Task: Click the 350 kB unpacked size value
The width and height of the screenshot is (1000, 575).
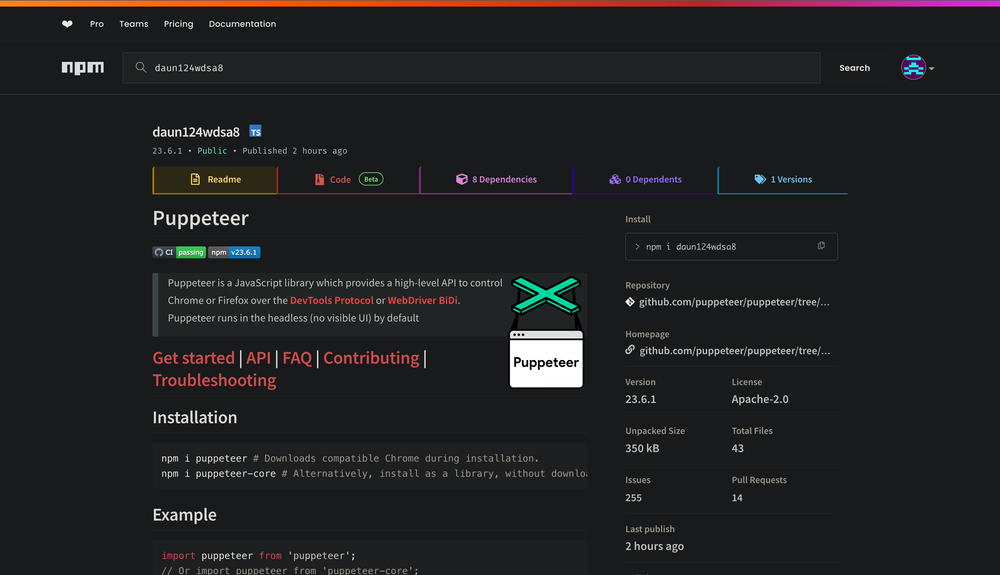Action: click(x=642, y=448)
